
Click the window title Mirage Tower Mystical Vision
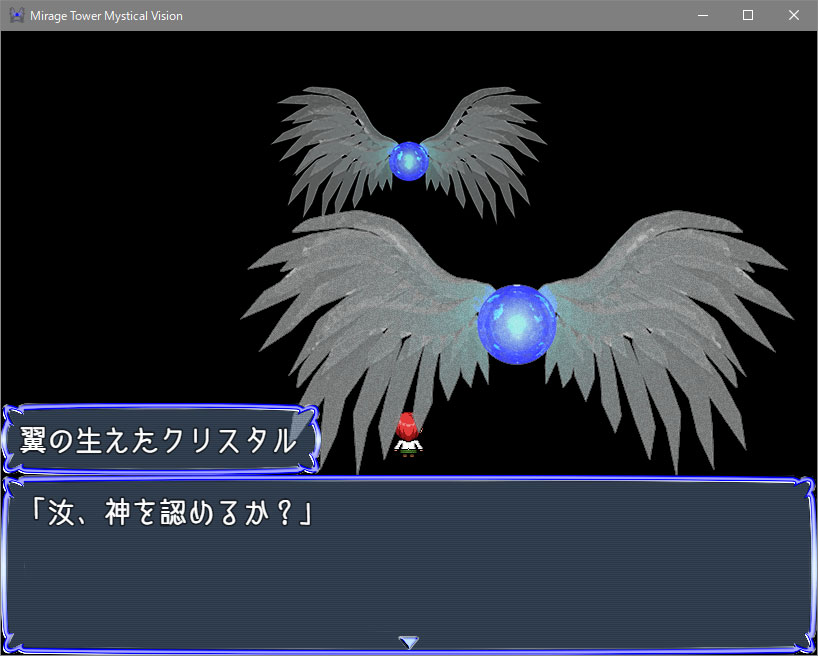106,16
